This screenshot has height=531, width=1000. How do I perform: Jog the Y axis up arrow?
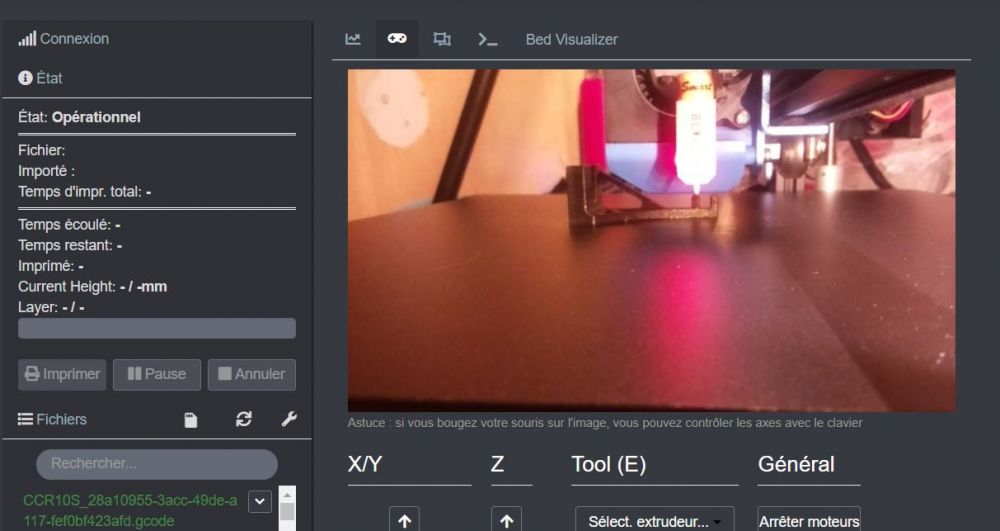404,520
